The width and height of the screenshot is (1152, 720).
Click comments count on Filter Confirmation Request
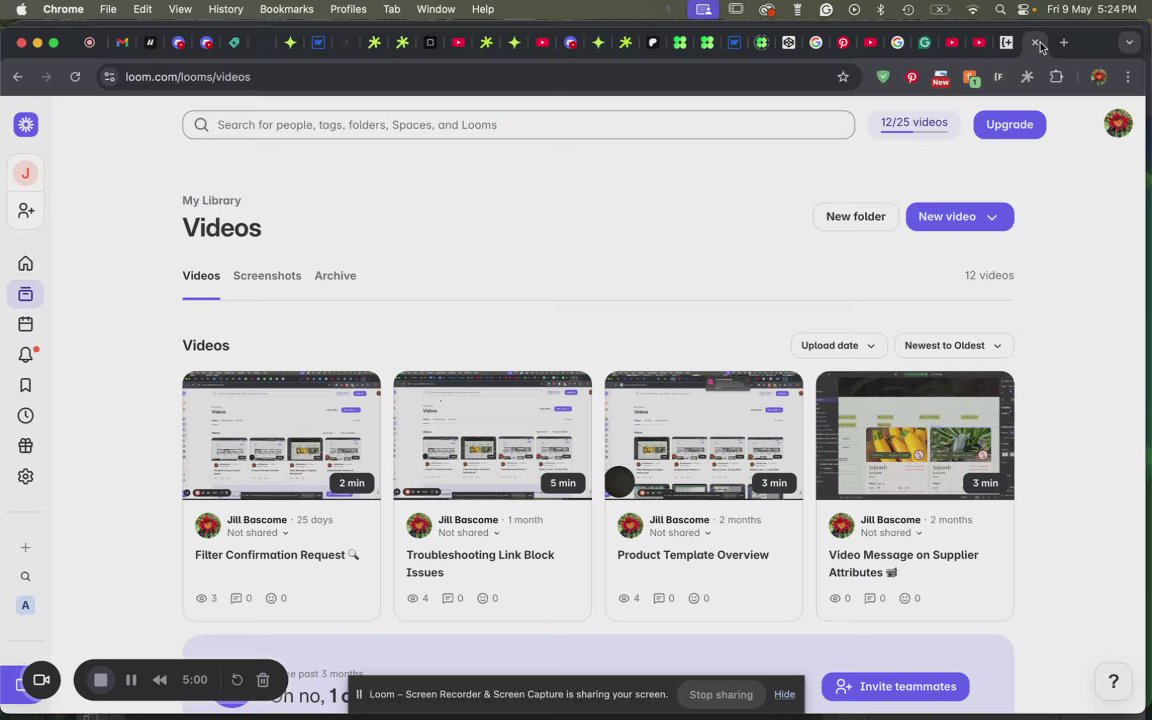[x=241, y=598]
